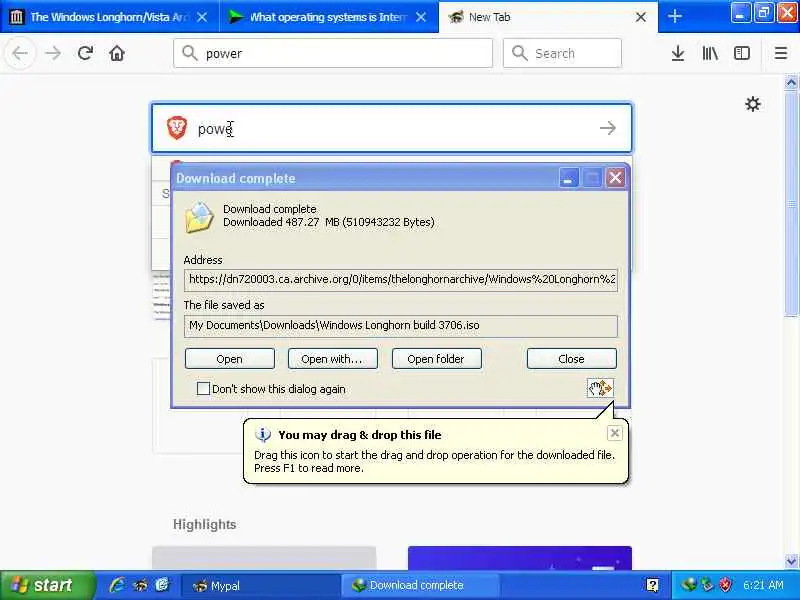Open the Mypal taskbar item

pos(259,585)
